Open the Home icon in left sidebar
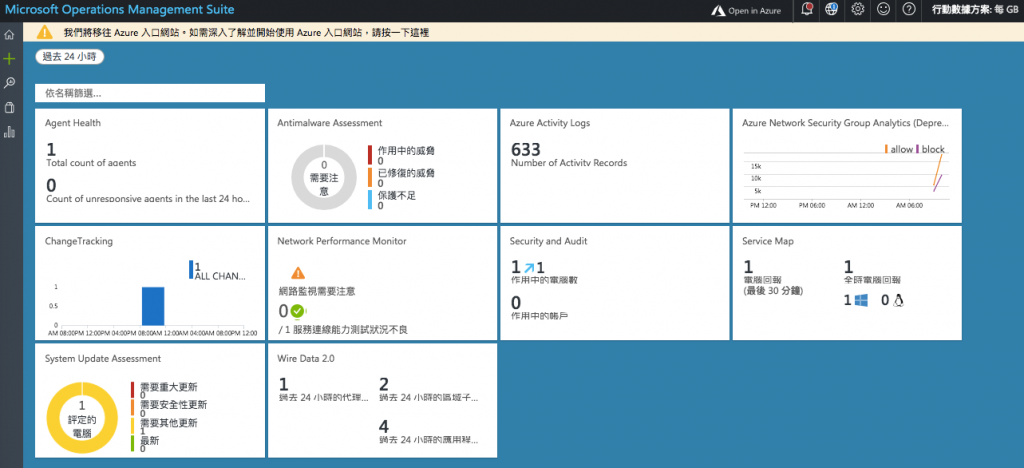This screenshot has height=468, width=1024. 9,34
